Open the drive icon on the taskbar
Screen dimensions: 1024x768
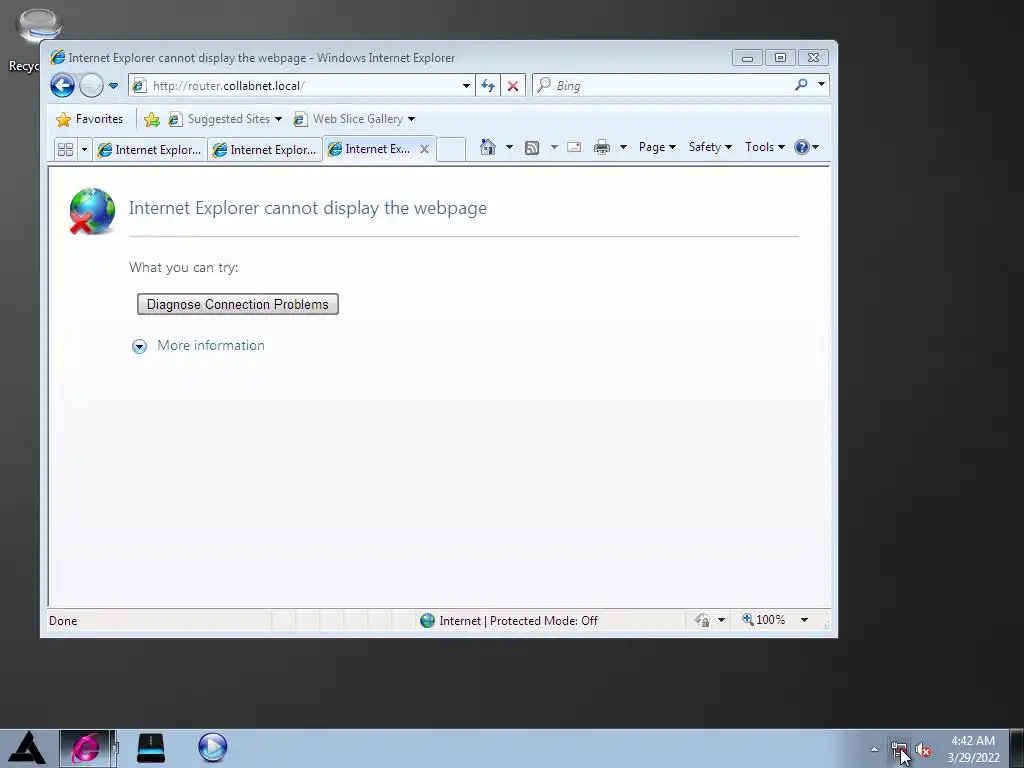pos(151,748)
